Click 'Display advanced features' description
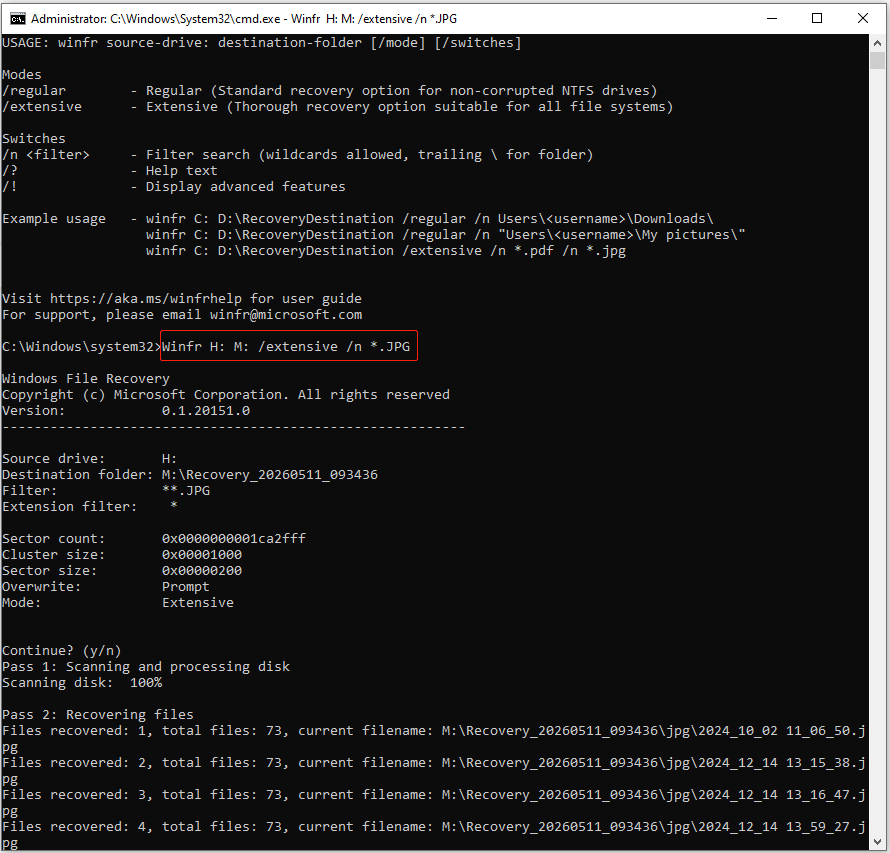 [245, 187]
